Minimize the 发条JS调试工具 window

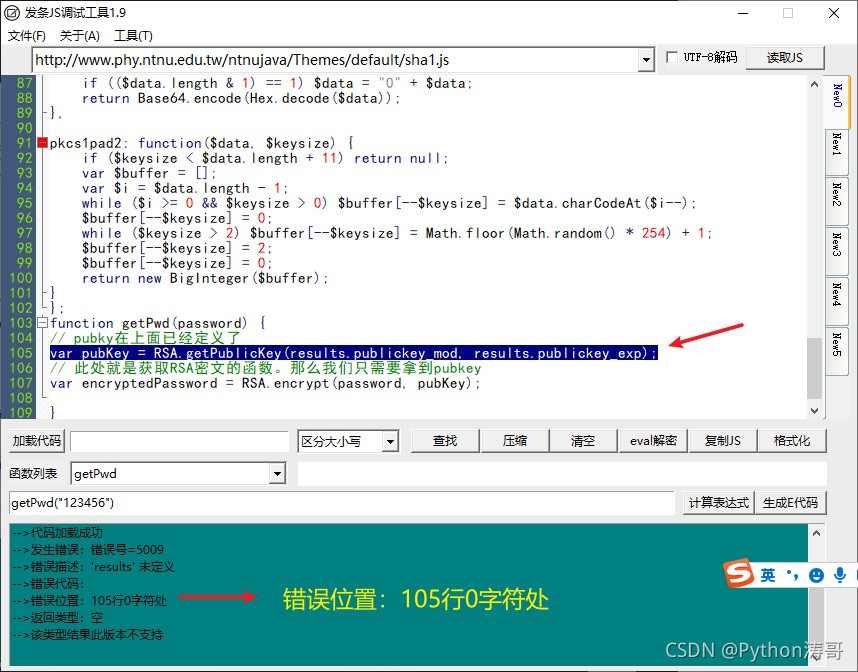[x=743, y=13]
